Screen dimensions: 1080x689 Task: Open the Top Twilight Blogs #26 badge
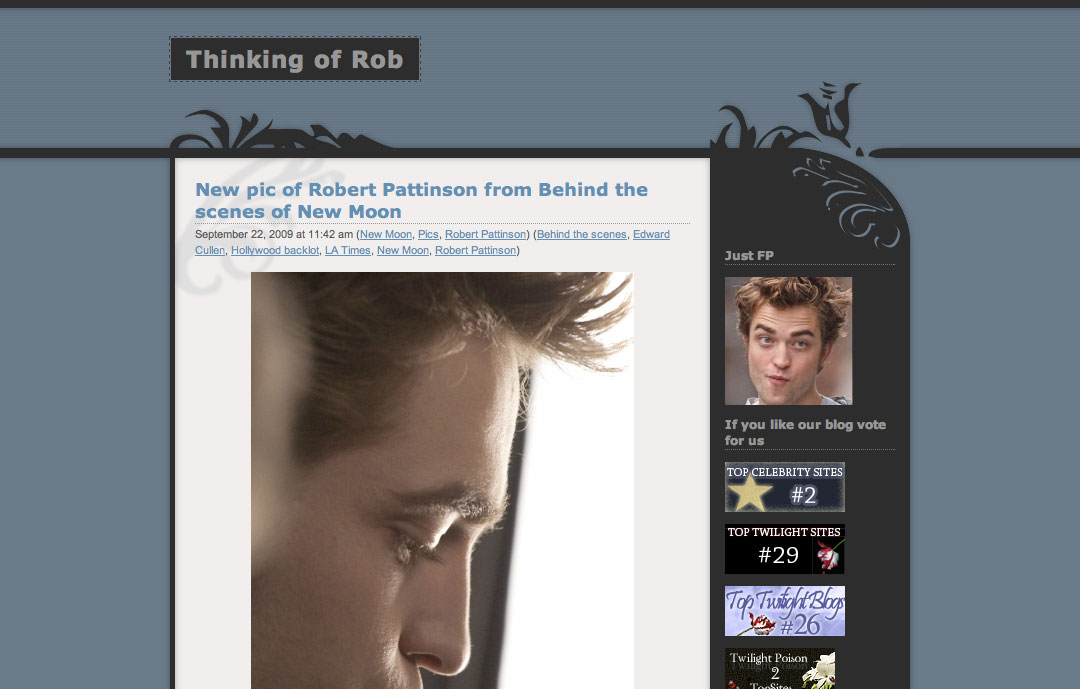click(x=784, y=611)
